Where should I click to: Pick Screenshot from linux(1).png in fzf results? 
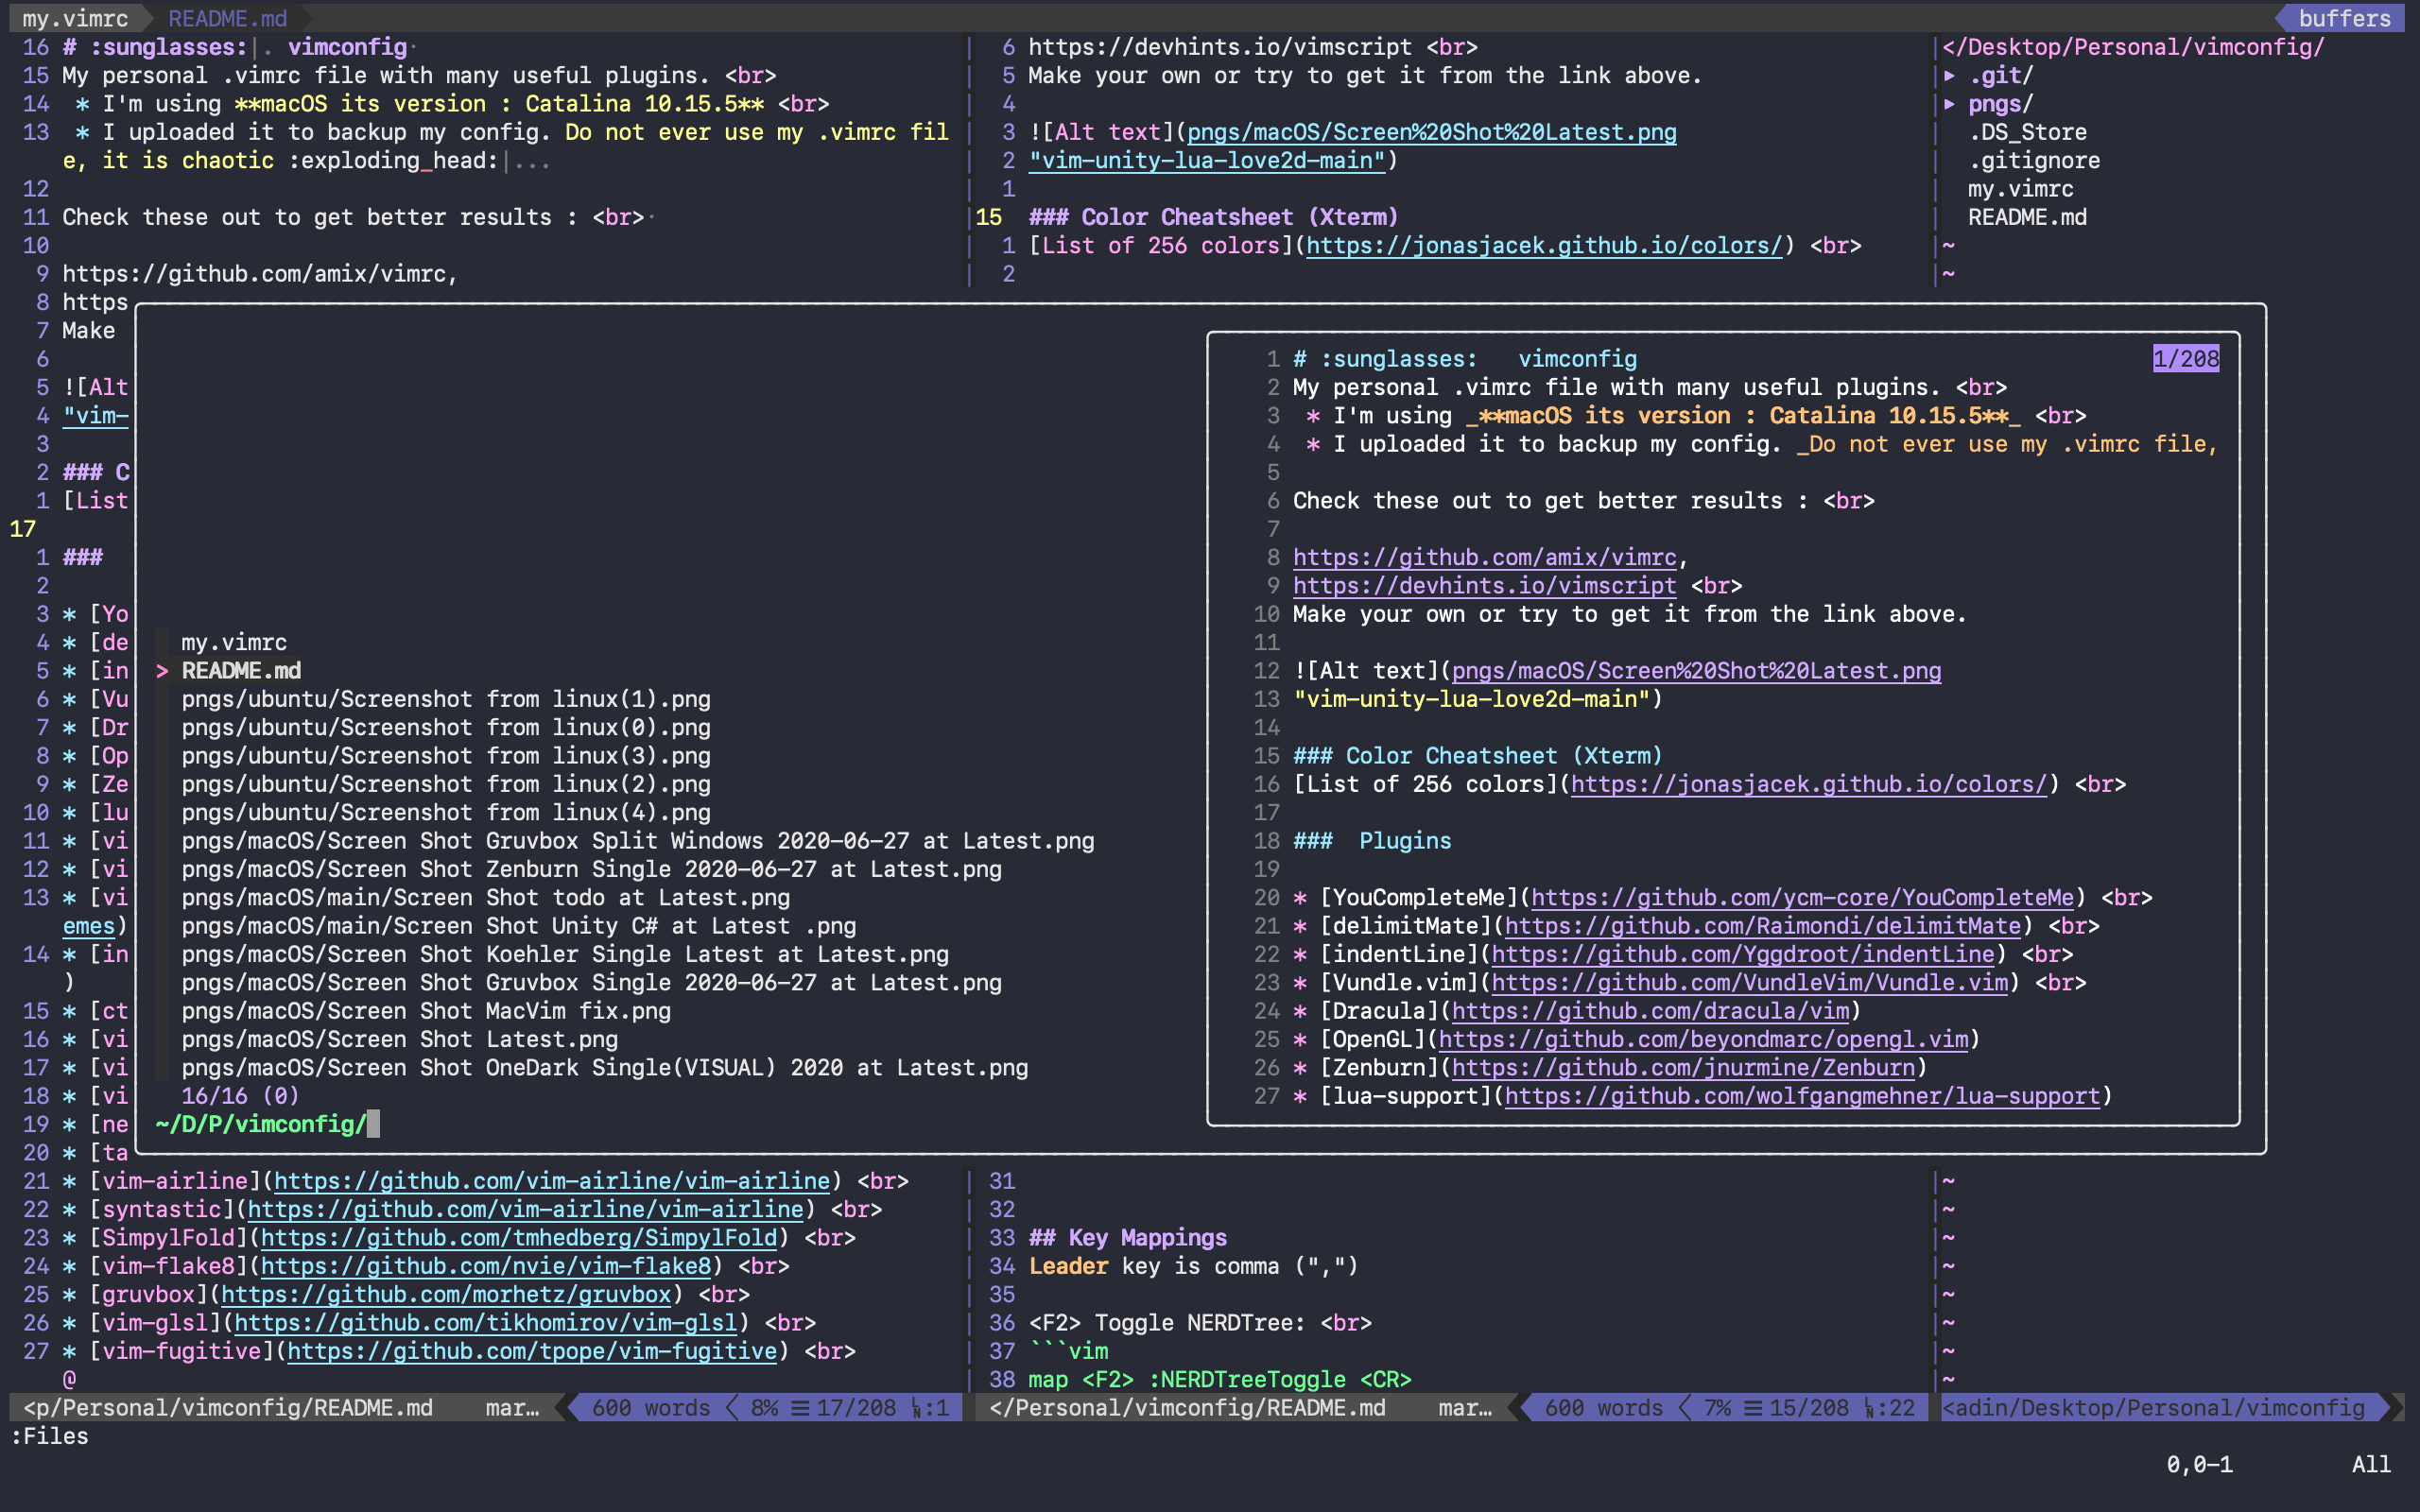tap(445, 699)
